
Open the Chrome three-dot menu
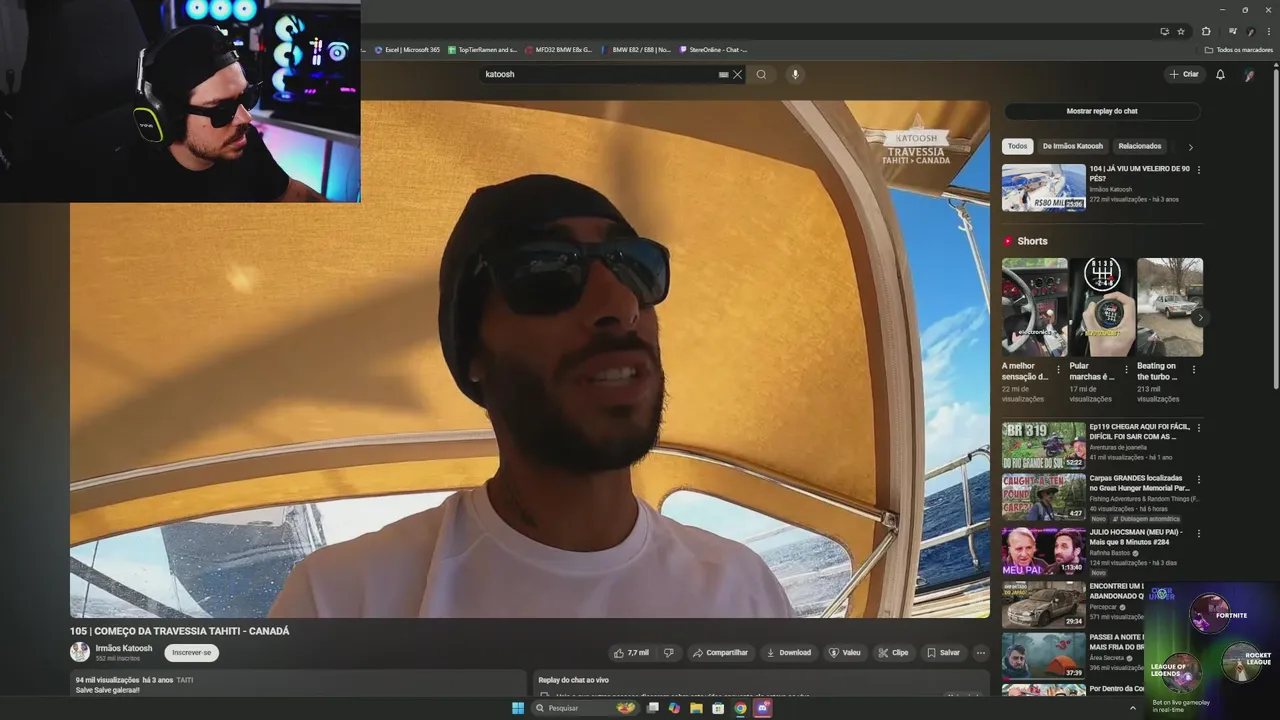(x=1268, y=31)
